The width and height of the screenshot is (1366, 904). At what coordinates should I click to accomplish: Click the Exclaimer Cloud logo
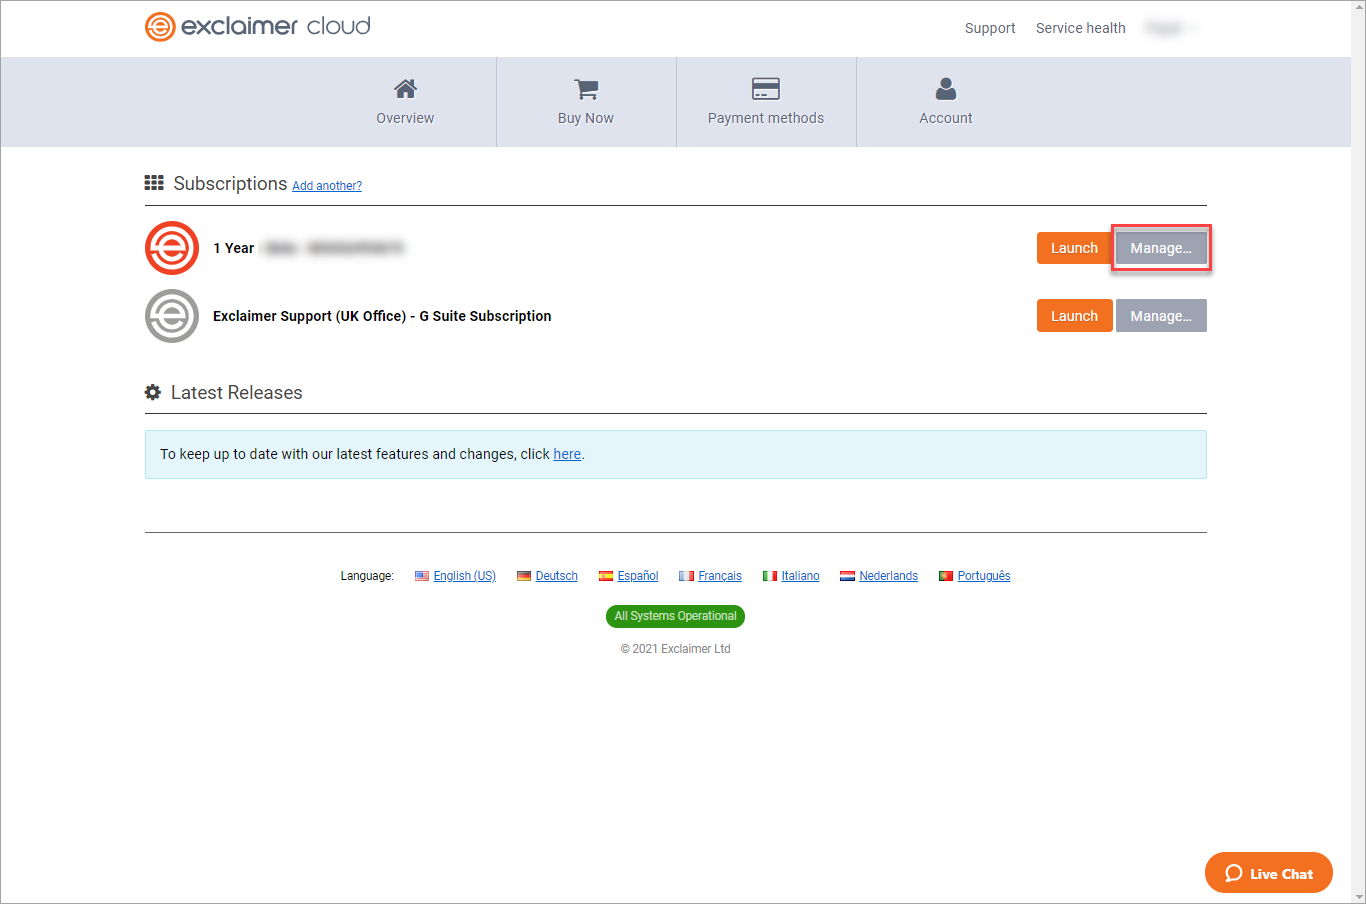(x=257, y=26)
